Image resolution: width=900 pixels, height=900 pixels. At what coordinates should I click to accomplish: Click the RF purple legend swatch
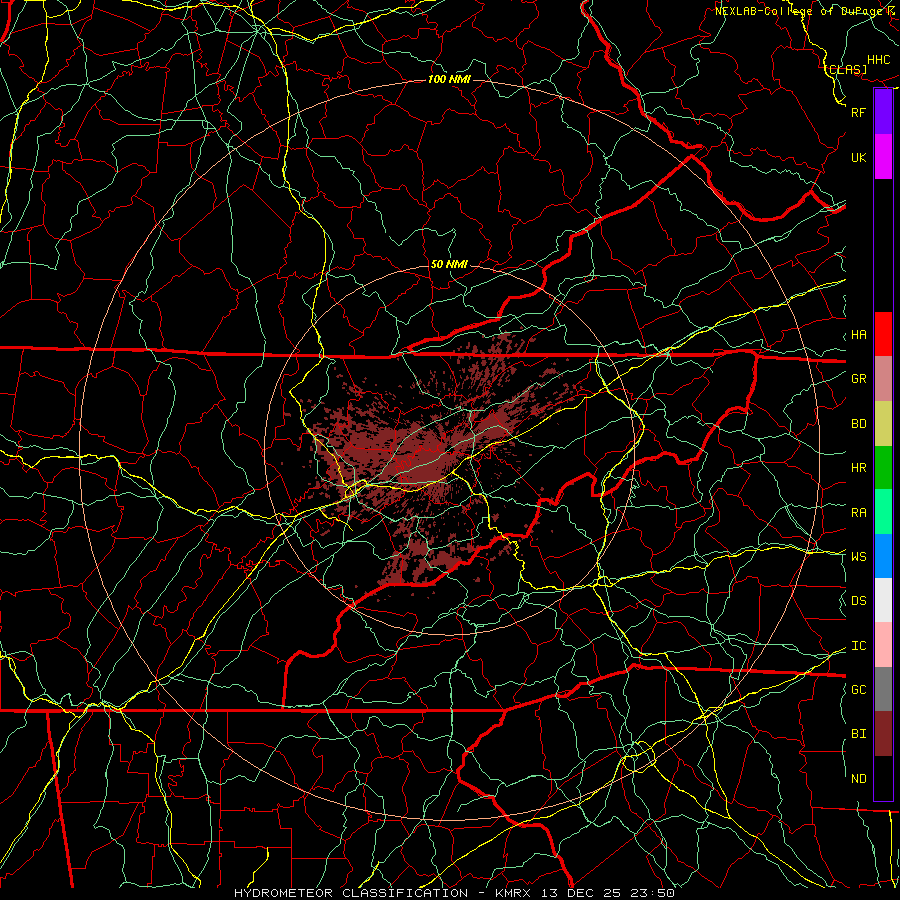click(x=883, y=112)
